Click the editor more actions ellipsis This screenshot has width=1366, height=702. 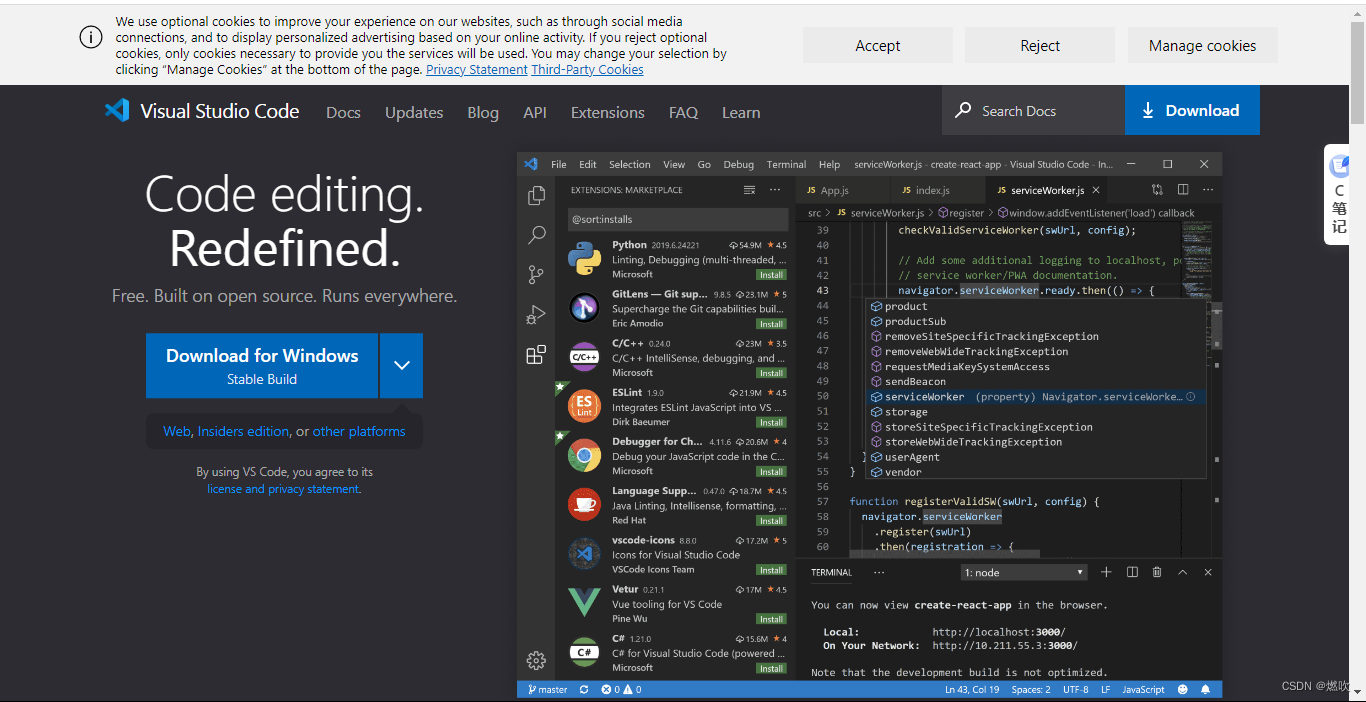point(1207,190)
